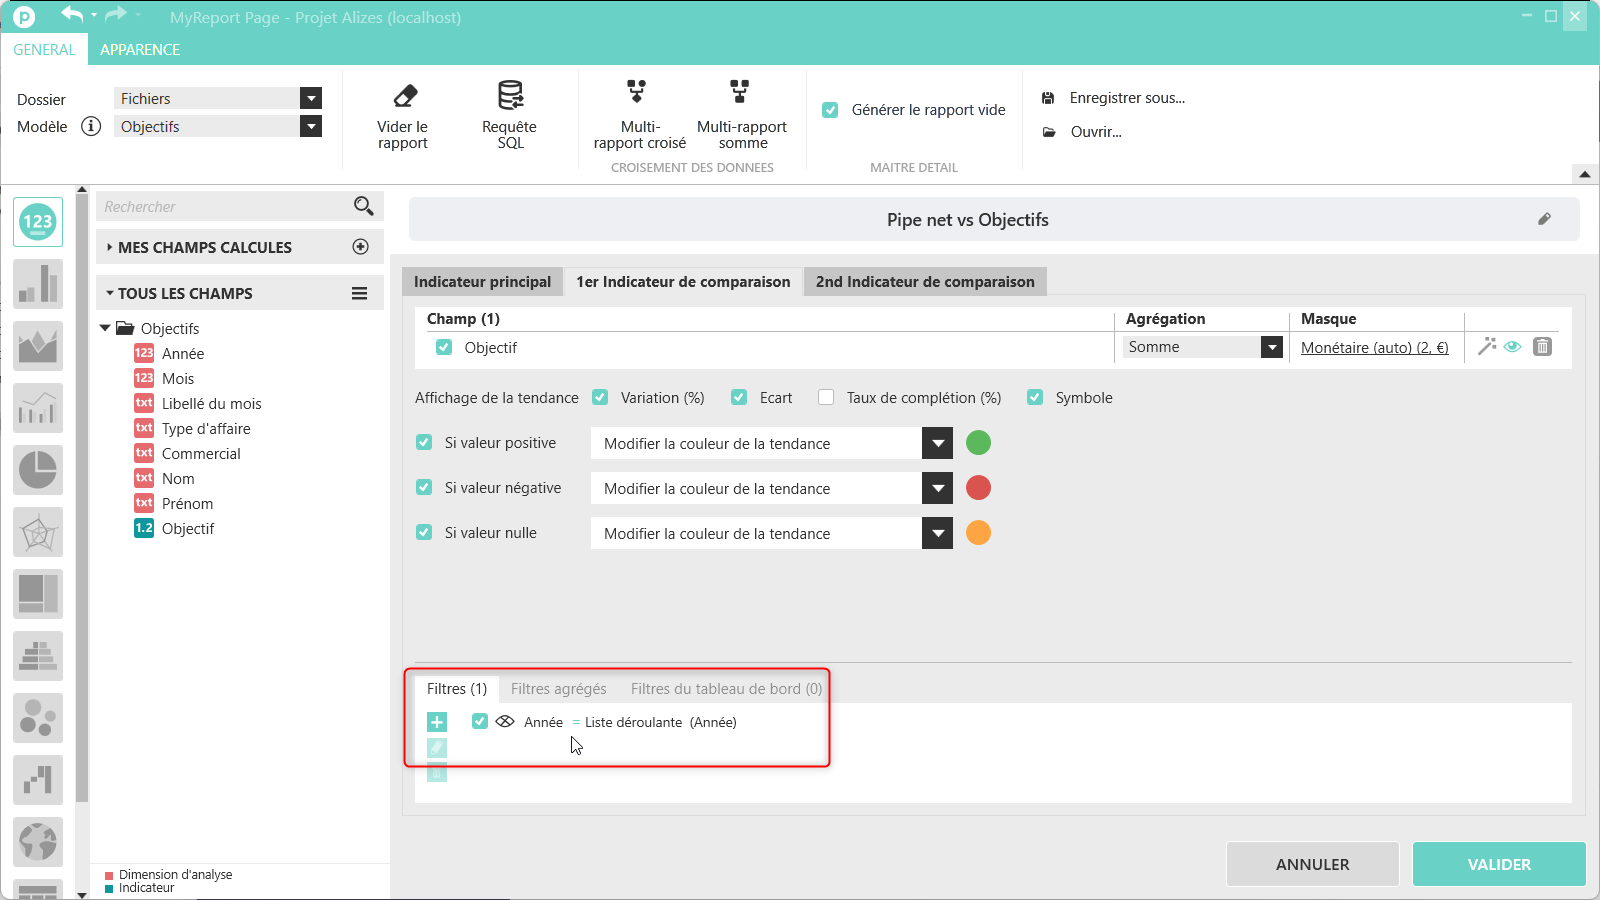The height and width of the screenshot is (900, 1600).
Task: Toggle the Si valeur négative checkbox
Action: (x=424, y=487)
